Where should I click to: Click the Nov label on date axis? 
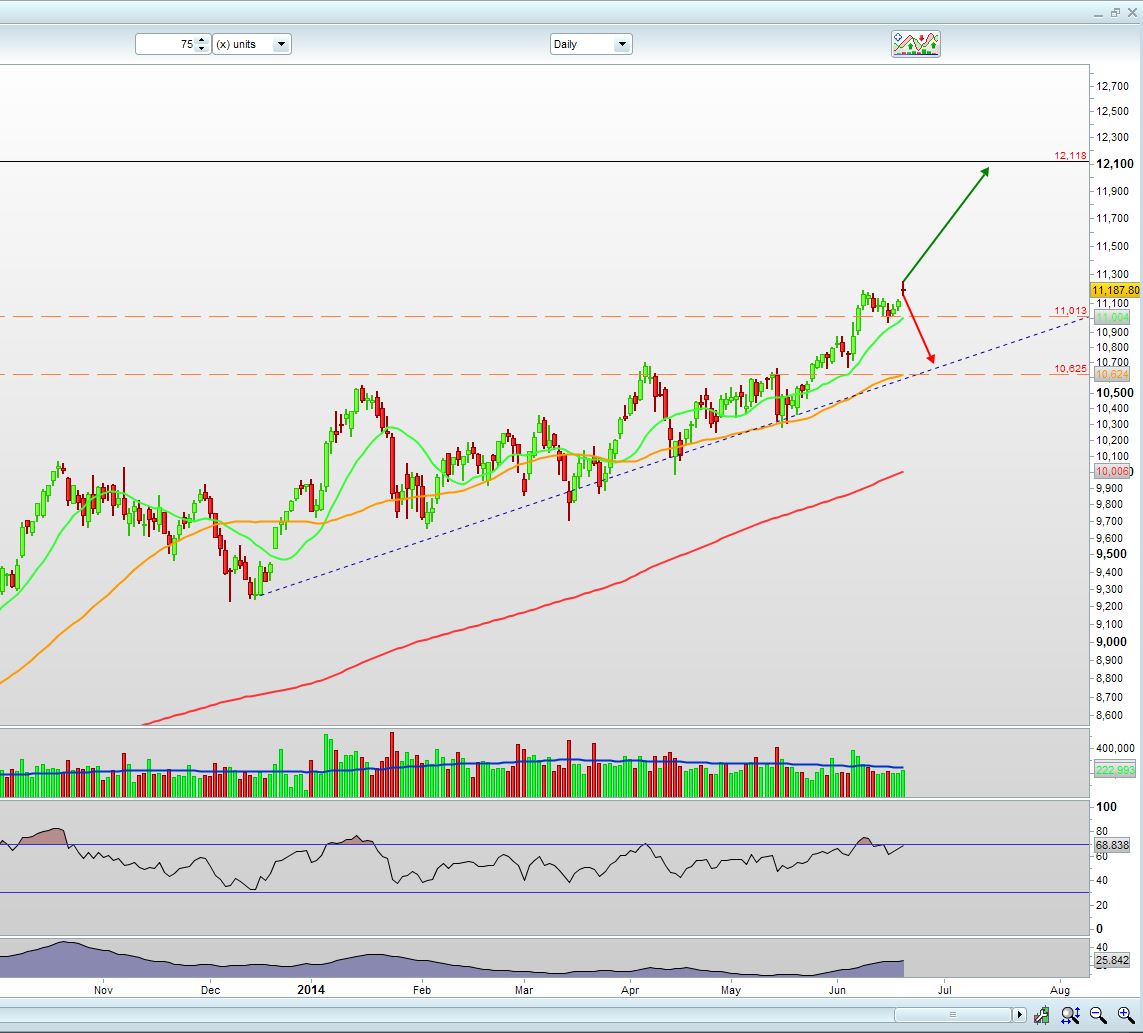pos(104,990)
